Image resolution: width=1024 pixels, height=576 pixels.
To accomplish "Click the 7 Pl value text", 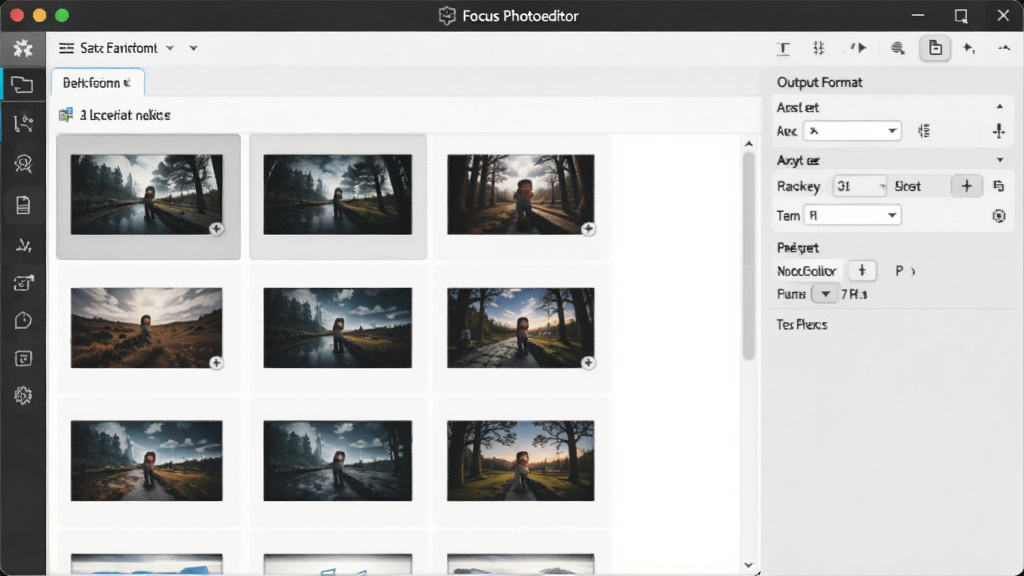I will click(x=854, y=295).
